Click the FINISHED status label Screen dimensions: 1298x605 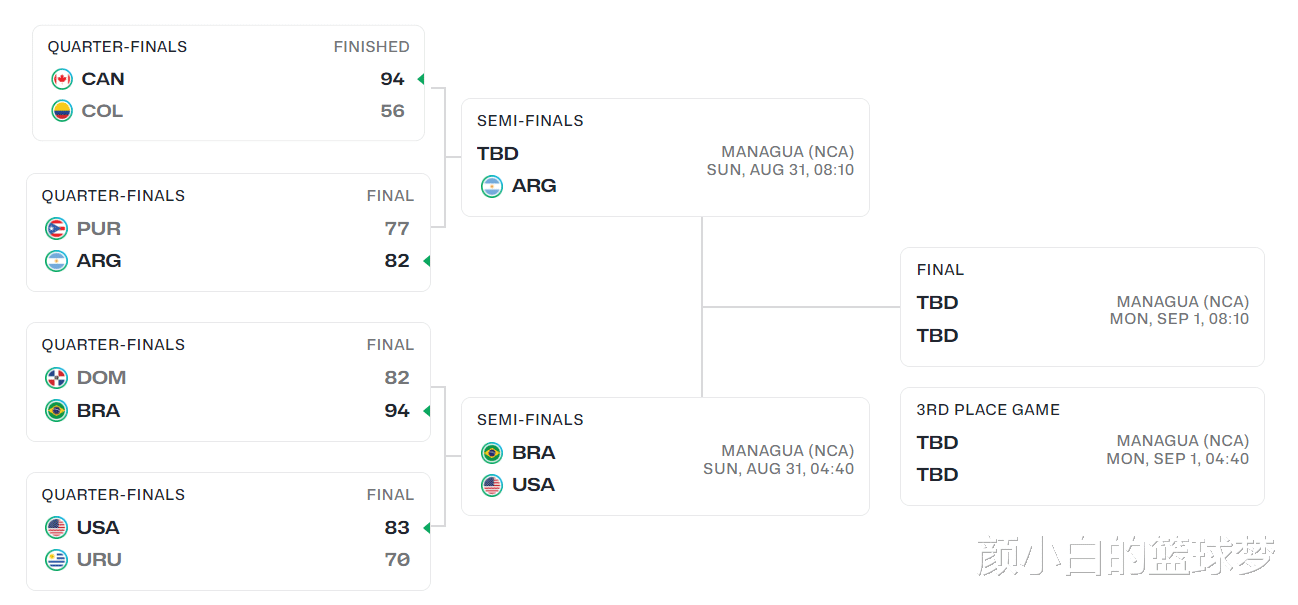point(371,47)
